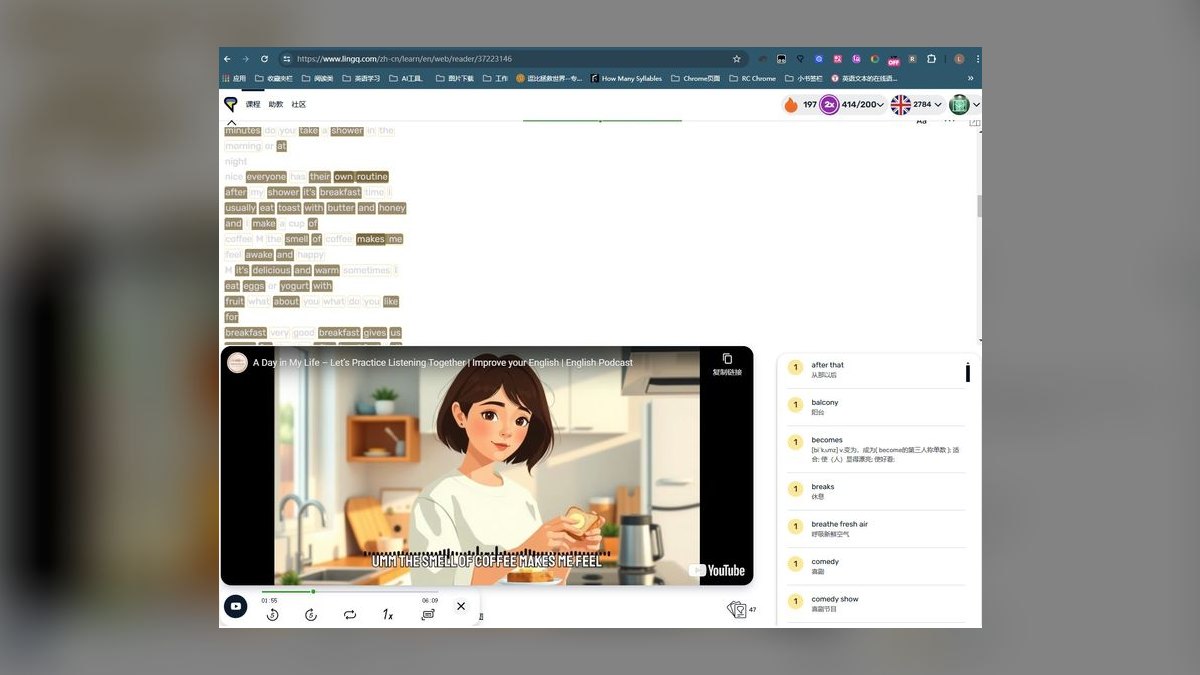Change the 1x playback speed

tap(388, 615)
